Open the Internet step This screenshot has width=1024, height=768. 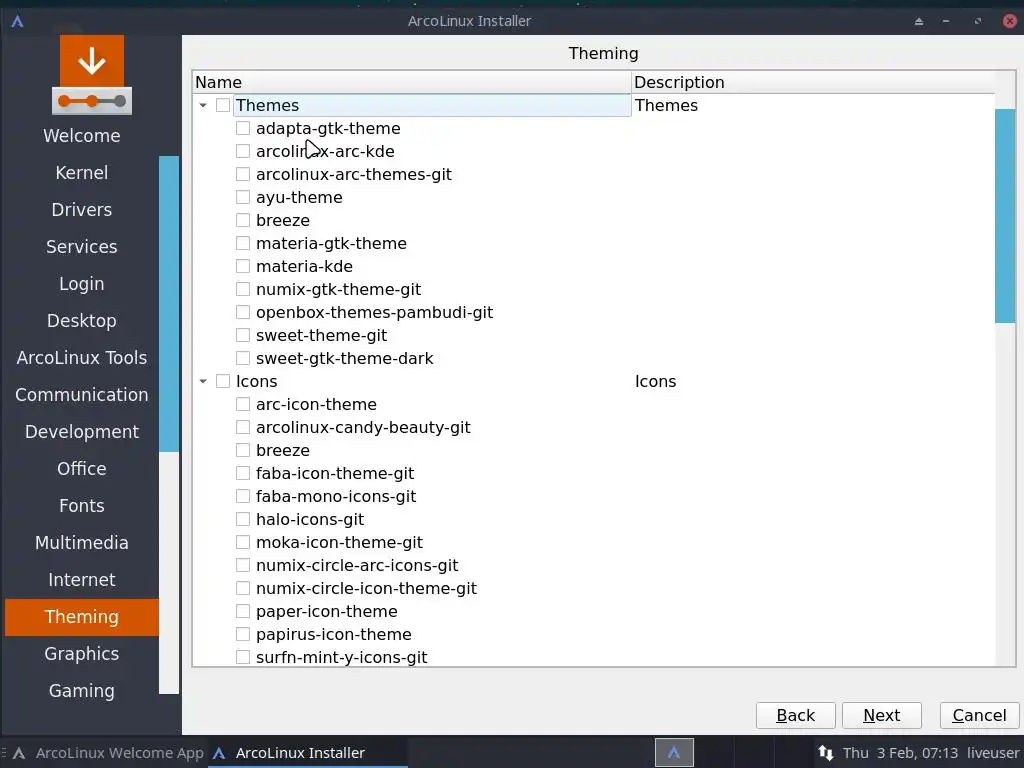point(82,580)
